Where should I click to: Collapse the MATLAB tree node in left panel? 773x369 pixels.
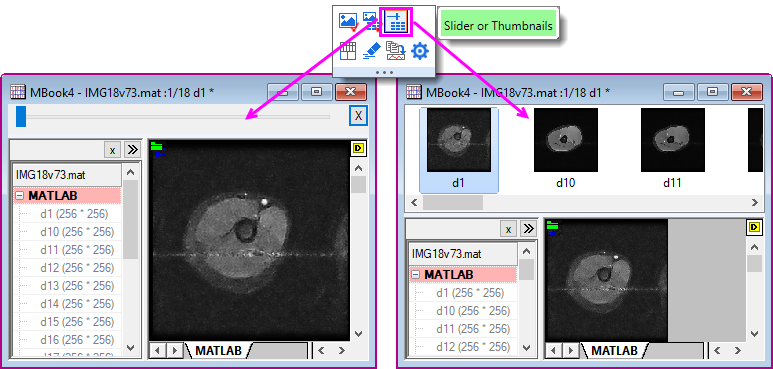19,196
